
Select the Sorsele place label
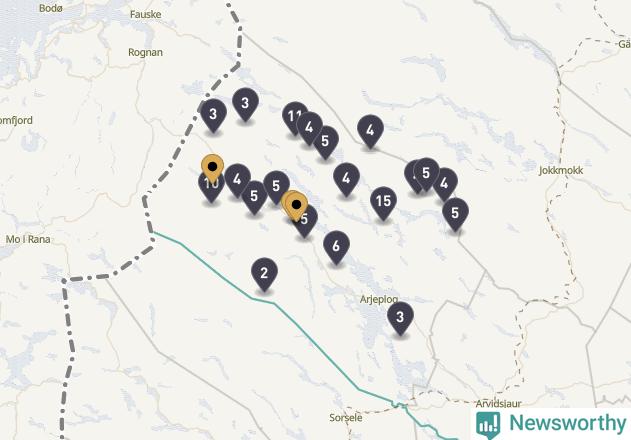[346, 418]
